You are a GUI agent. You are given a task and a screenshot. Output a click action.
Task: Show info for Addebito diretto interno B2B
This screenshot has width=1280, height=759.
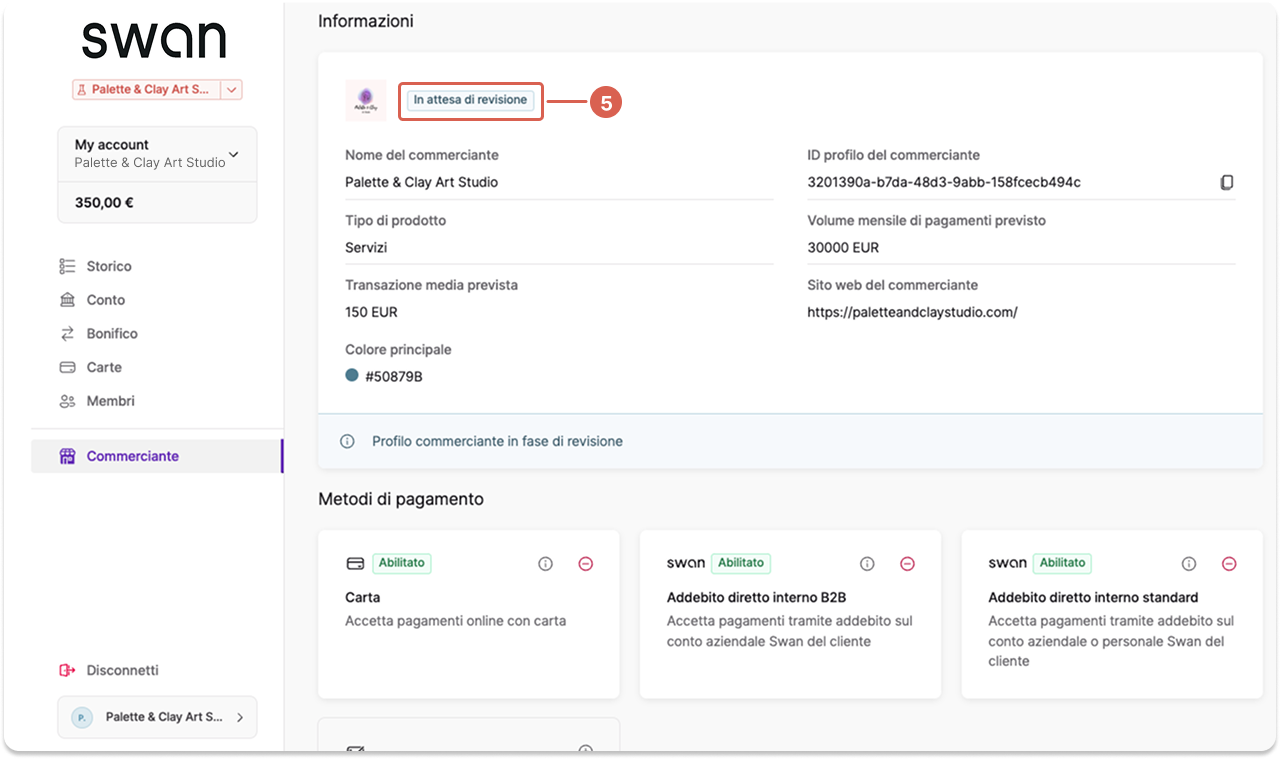(x=867, y=564)
